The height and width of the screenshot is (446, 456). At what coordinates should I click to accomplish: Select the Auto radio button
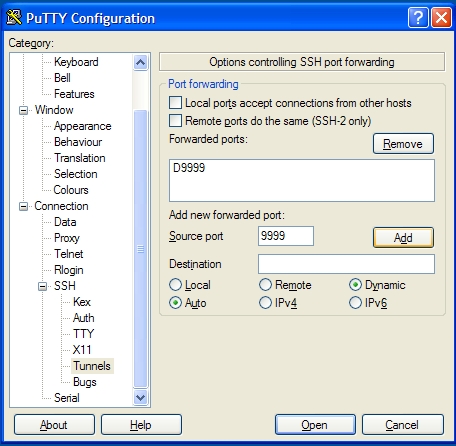(x=175, y=303)
